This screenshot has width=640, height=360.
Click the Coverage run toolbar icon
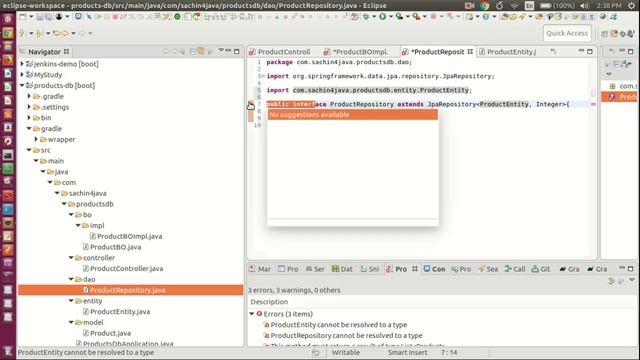(399, 17)
